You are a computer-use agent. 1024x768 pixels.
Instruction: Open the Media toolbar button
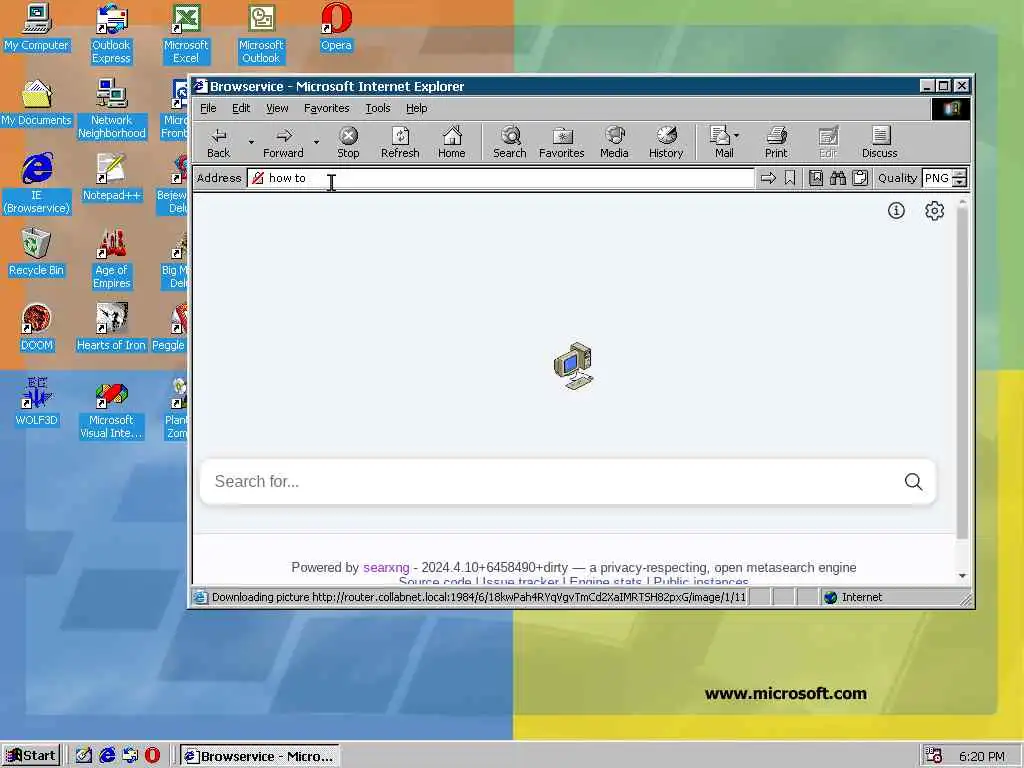pyautogui.click(x=614, y=142)
